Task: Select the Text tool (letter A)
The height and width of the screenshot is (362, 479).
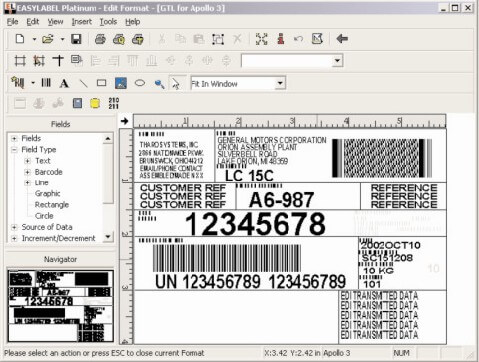Action: (x=64, y=83)
